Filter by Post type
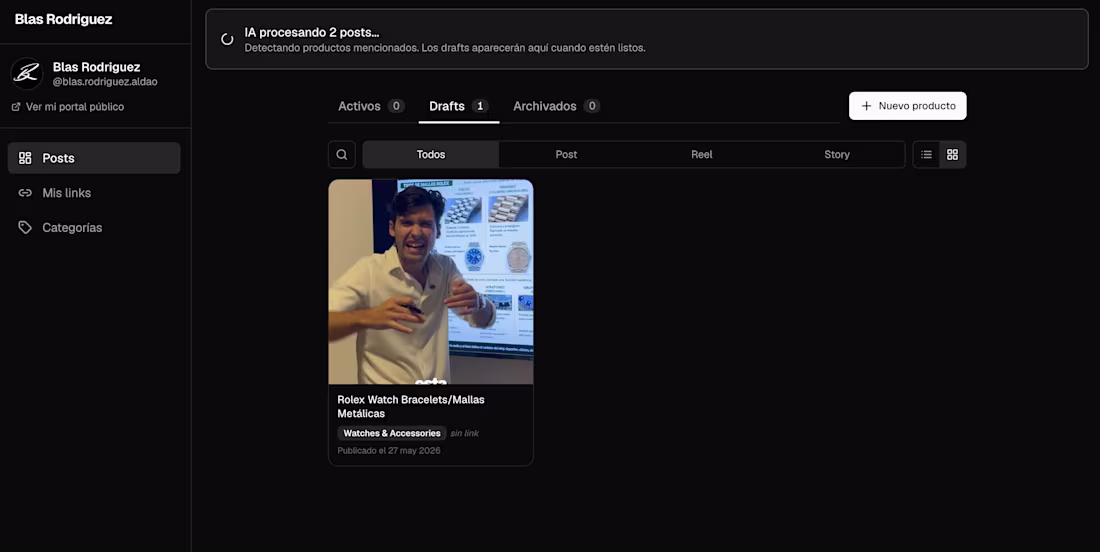The width and height of the screenshot is (1100, 552). tap(566, 154)
